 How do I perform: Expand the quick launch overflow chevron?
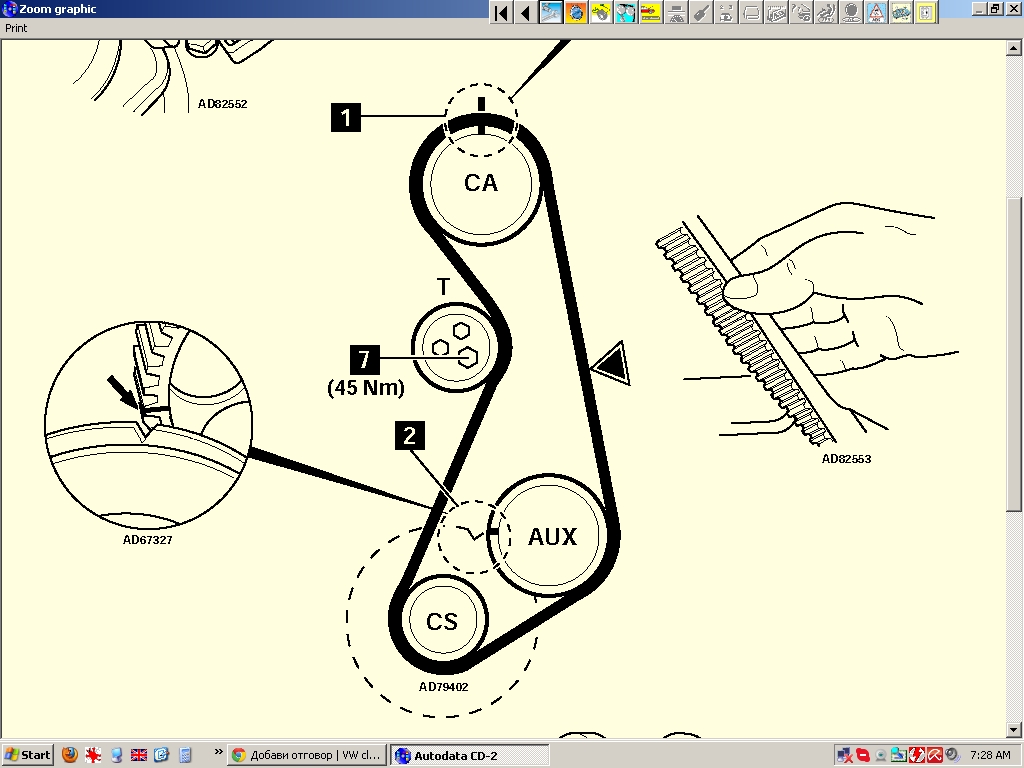218,752
